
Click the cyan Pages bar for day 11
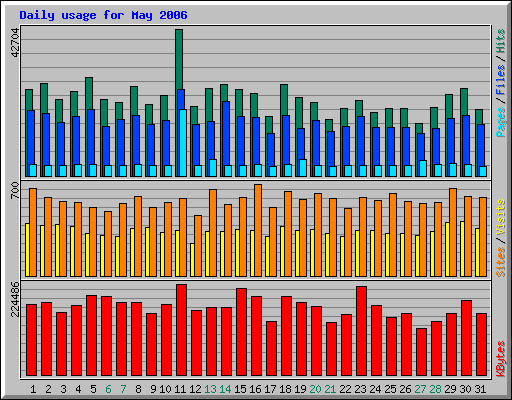point(183,143)
